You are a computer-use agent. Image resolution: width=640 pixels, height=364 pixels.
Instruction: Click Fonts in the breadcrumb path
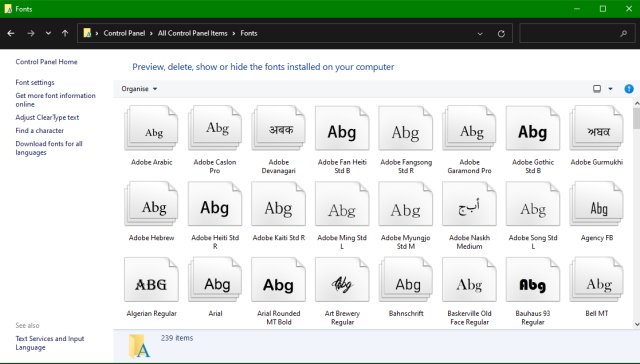point(249,33)
